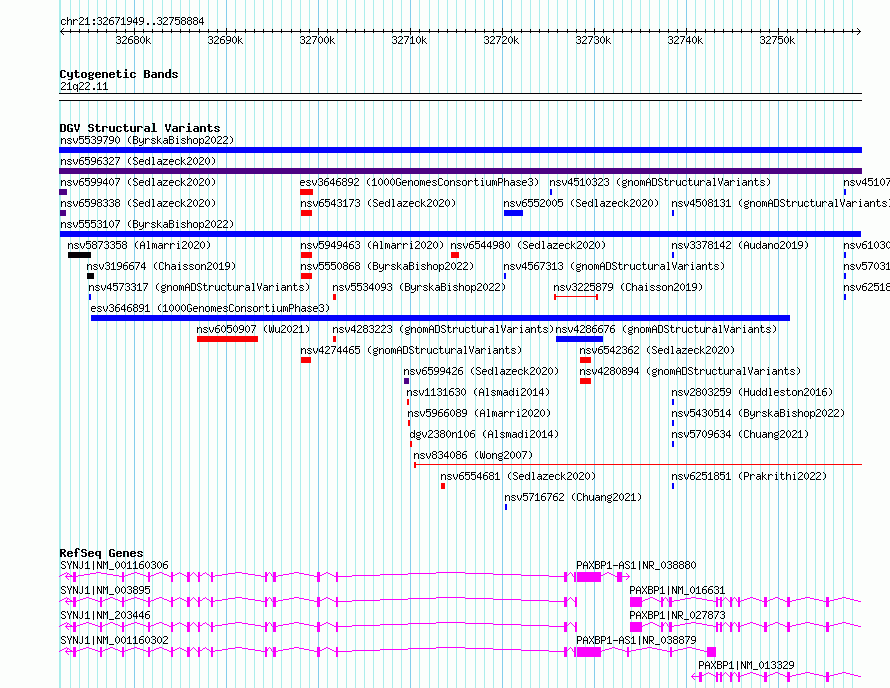Open nsv4508131 gnomAD variant label
The height and width of the screenshot is (688, 890).
click(x=780, y=203)
